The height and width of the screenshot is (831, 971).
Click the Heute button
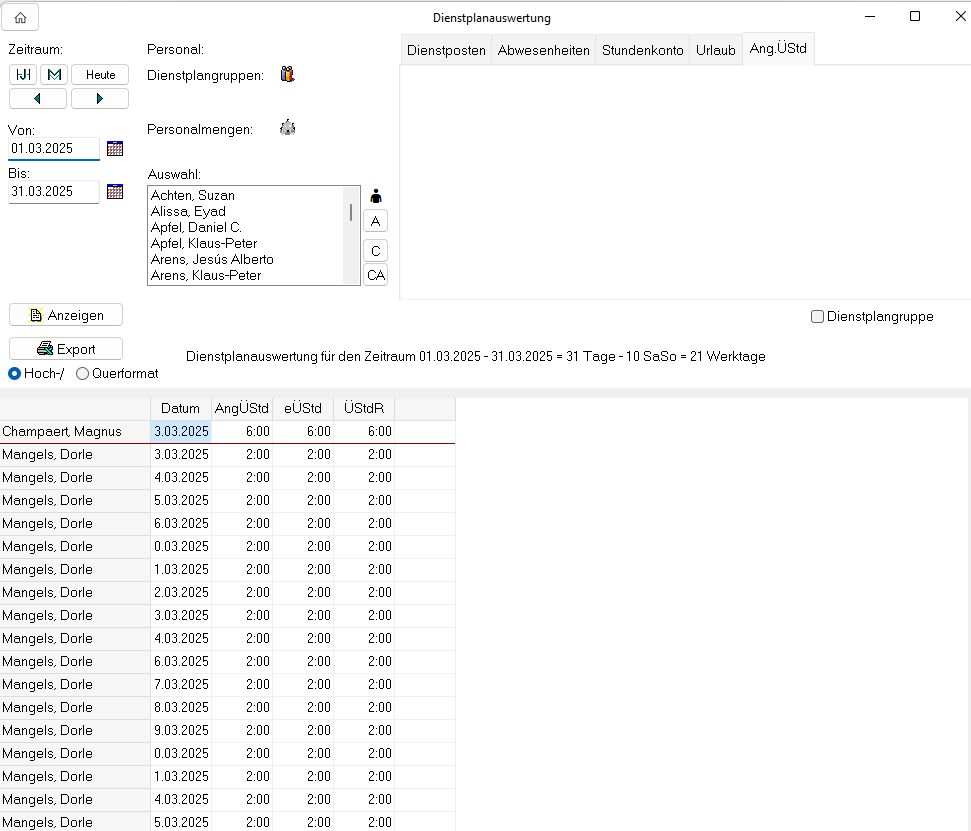(x=100, y=75)
